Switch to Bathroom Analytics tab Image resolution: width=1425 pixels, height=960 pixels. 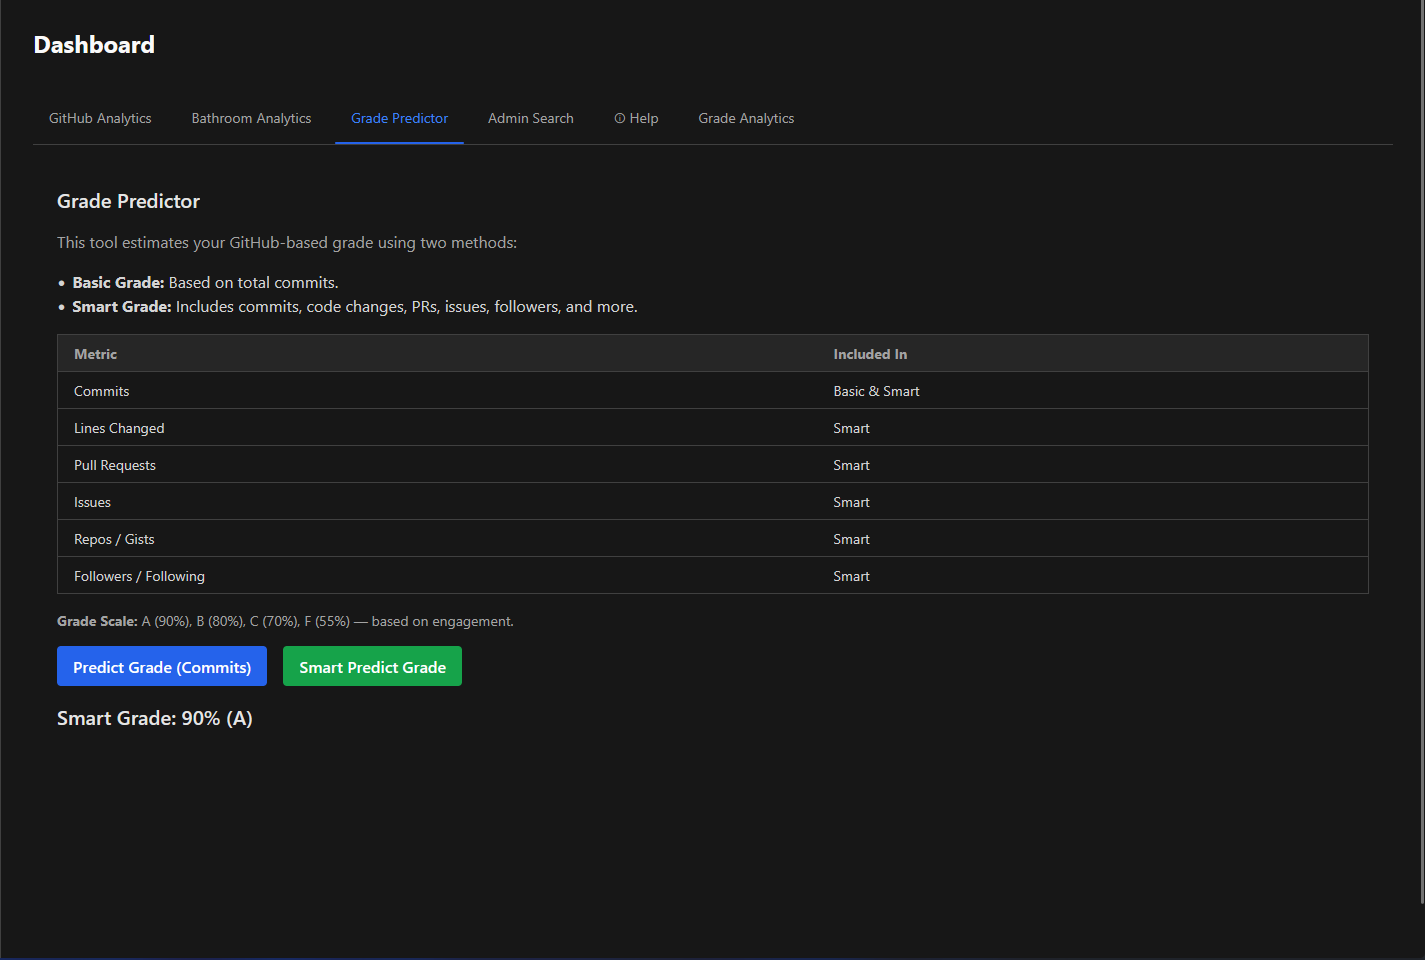pos(251,118)
